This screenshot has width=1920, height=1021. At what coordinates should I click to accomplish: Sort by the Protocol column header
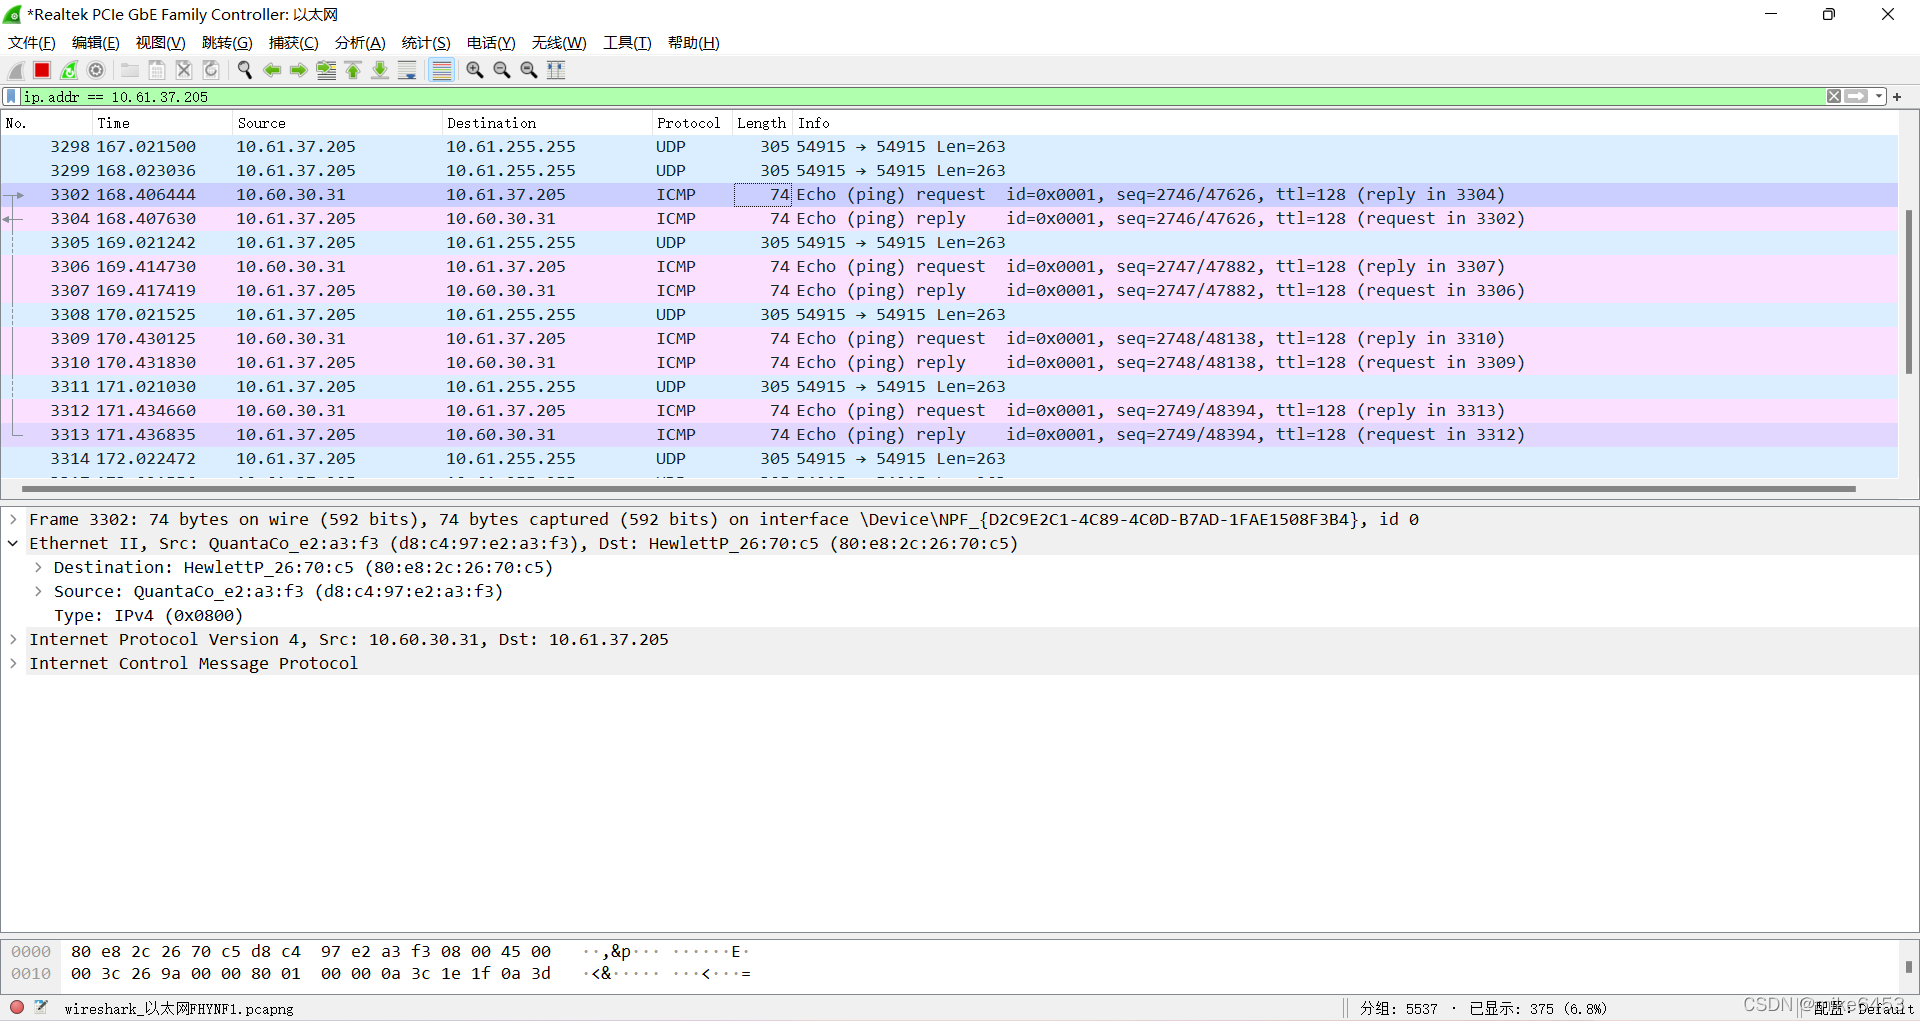[x=691, y=123]
